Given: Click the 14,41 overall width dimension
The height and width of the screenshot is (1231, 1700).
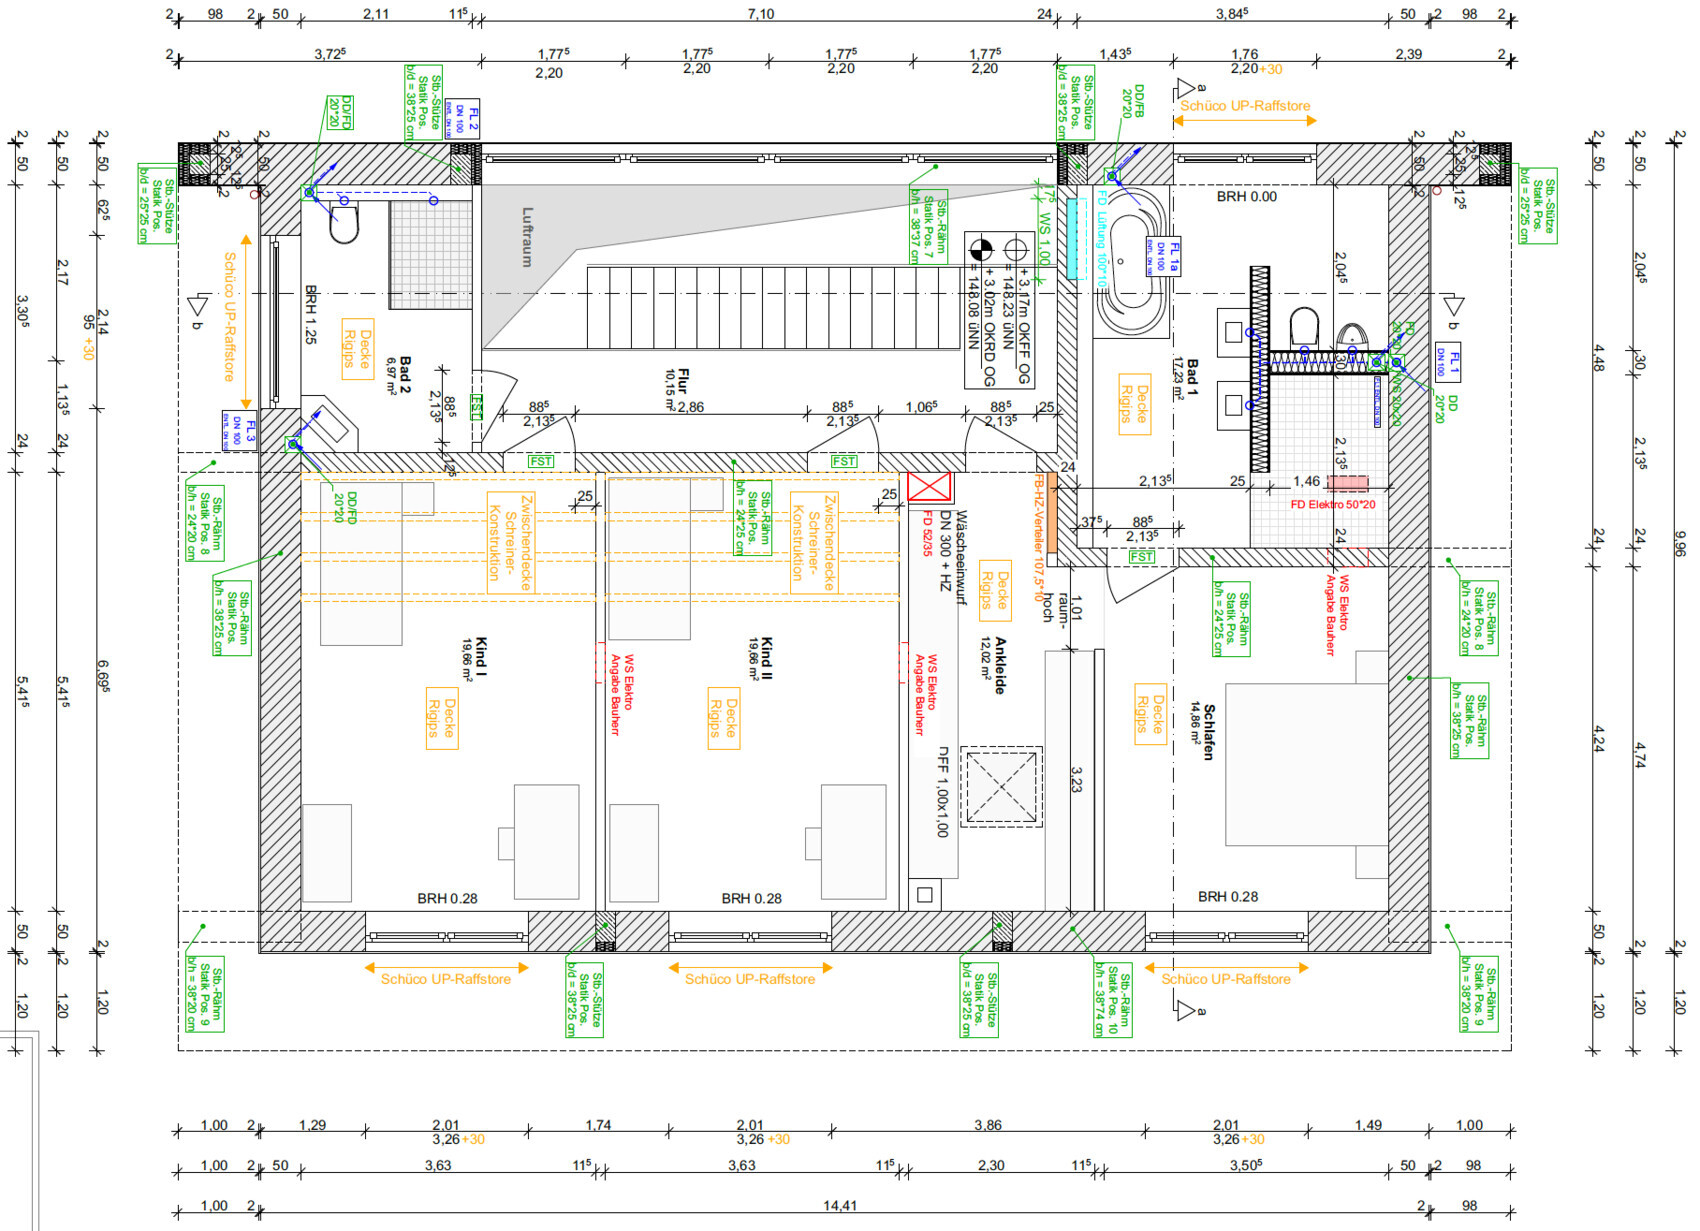Looking at the screenshot, I should click(x=840, y=1205).
